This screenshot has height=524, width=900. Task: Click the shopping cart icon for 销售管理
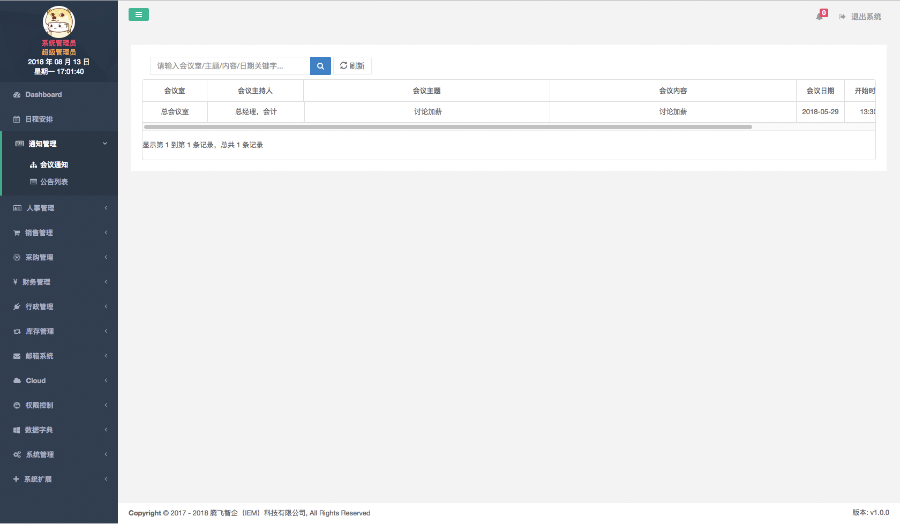click(x=16, y=233)
